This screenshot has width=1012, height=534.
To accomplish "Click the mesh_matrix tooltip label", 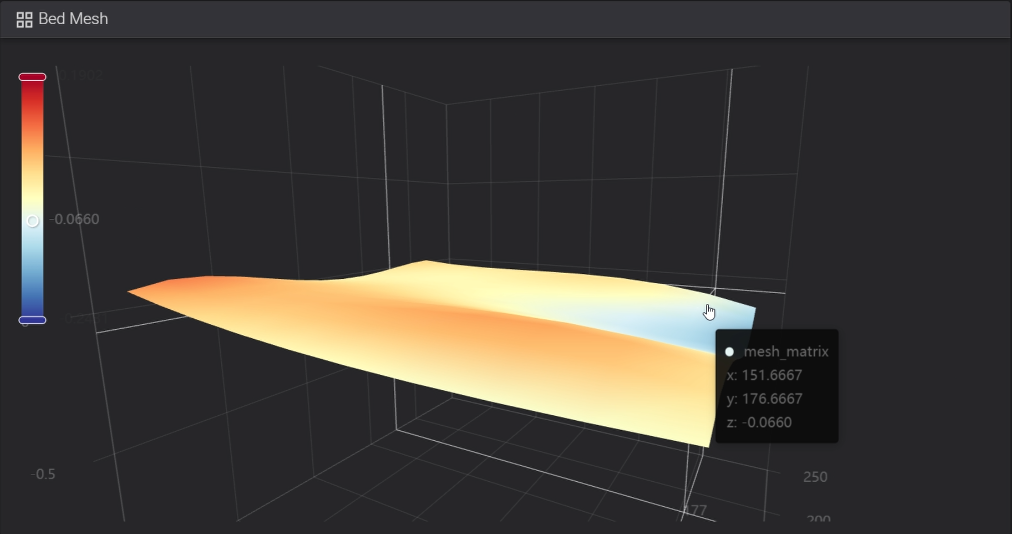I will click(785, 352).
